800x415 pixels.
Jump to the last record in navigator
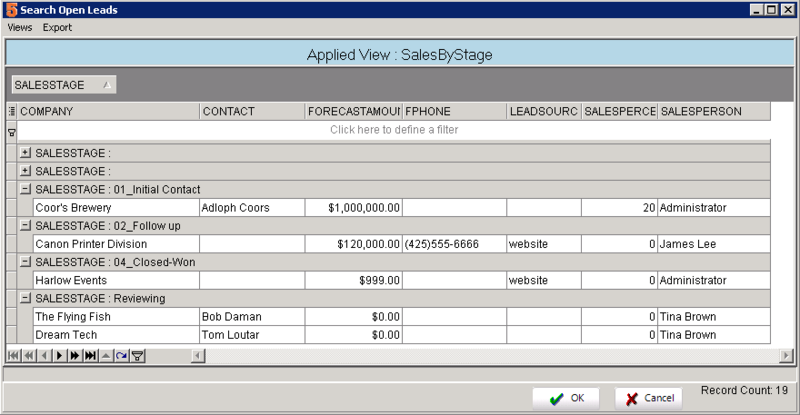click(90, 355)
